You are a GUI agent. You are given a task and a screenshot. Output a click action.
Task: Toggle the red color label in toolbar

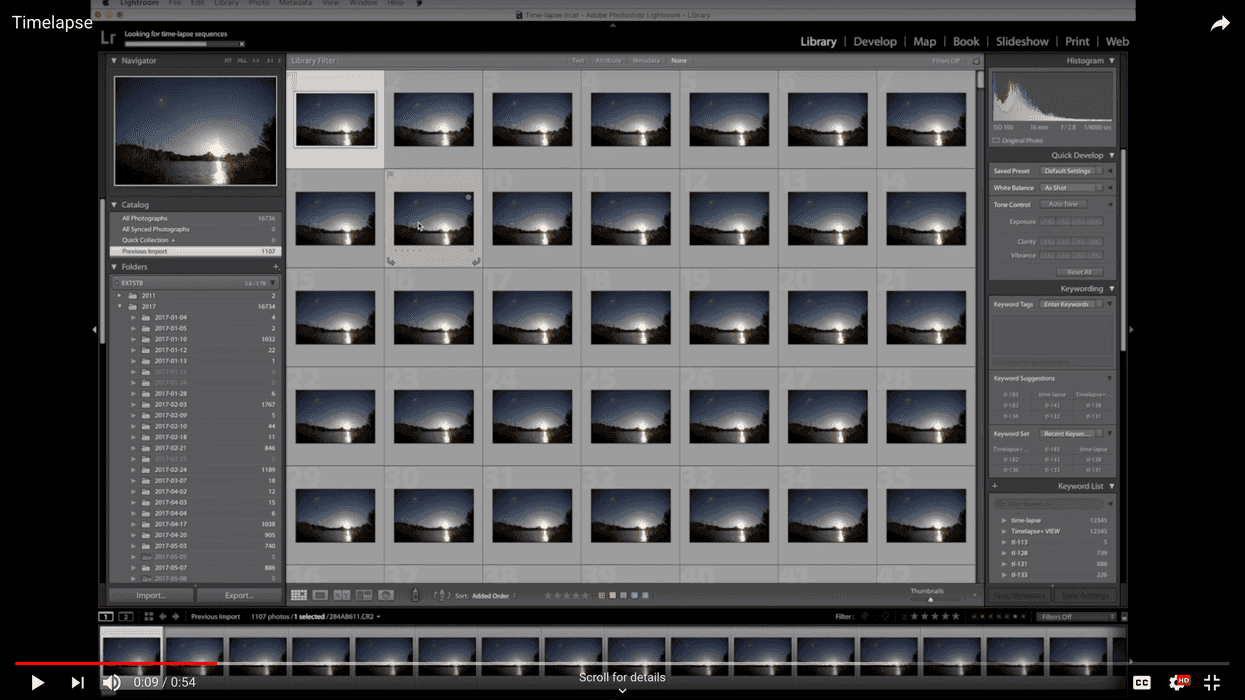601,596
